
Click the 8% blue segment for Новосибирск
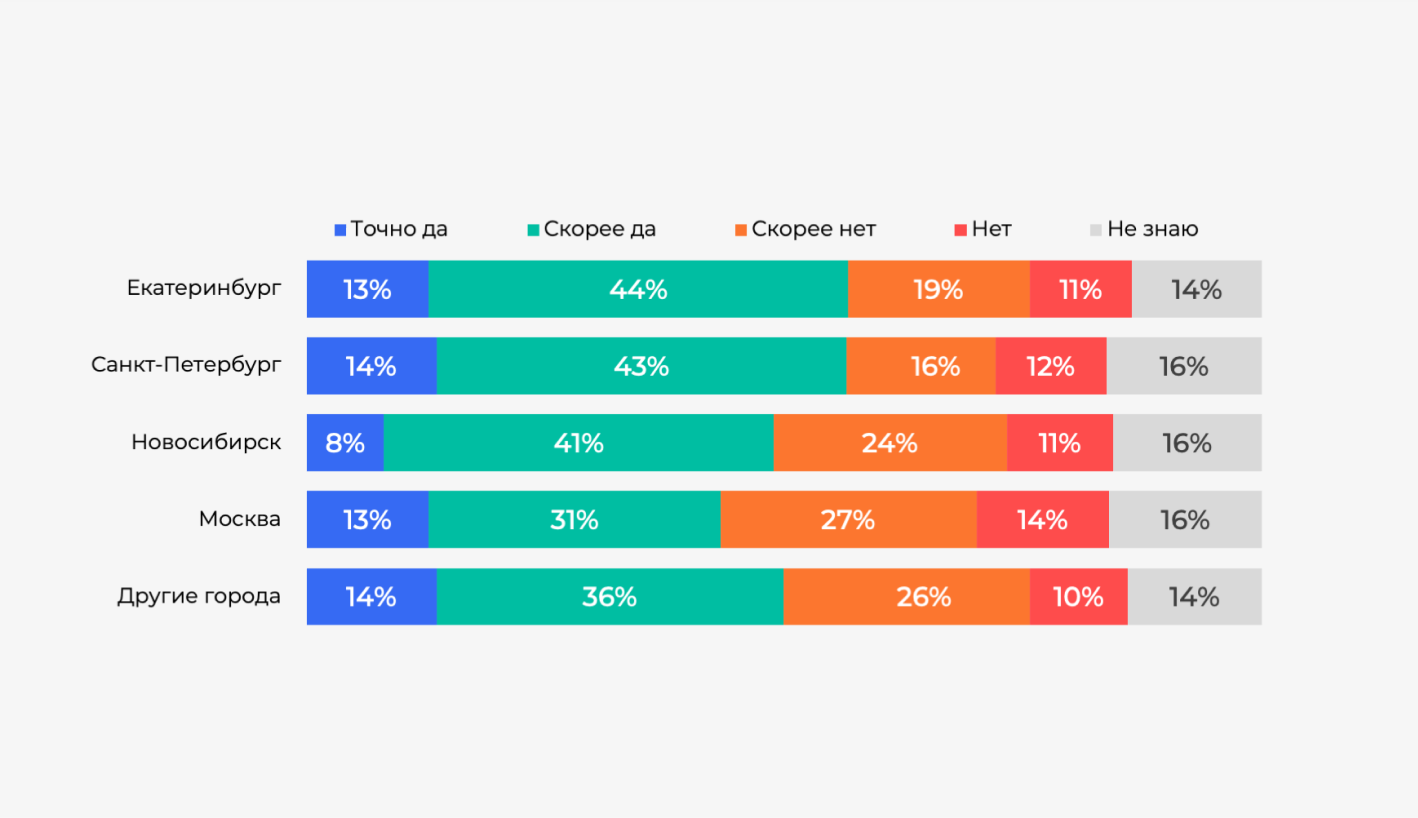pyautogui.click(x=345, y=442)
